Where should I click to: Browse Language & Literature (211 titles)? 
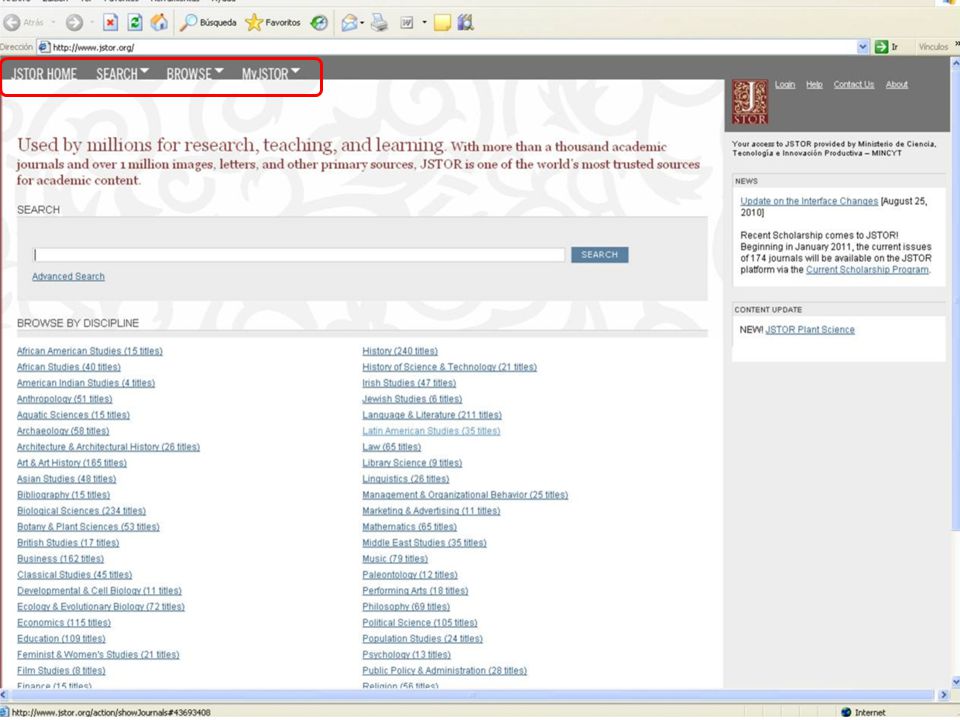click(x=432, y=414)
